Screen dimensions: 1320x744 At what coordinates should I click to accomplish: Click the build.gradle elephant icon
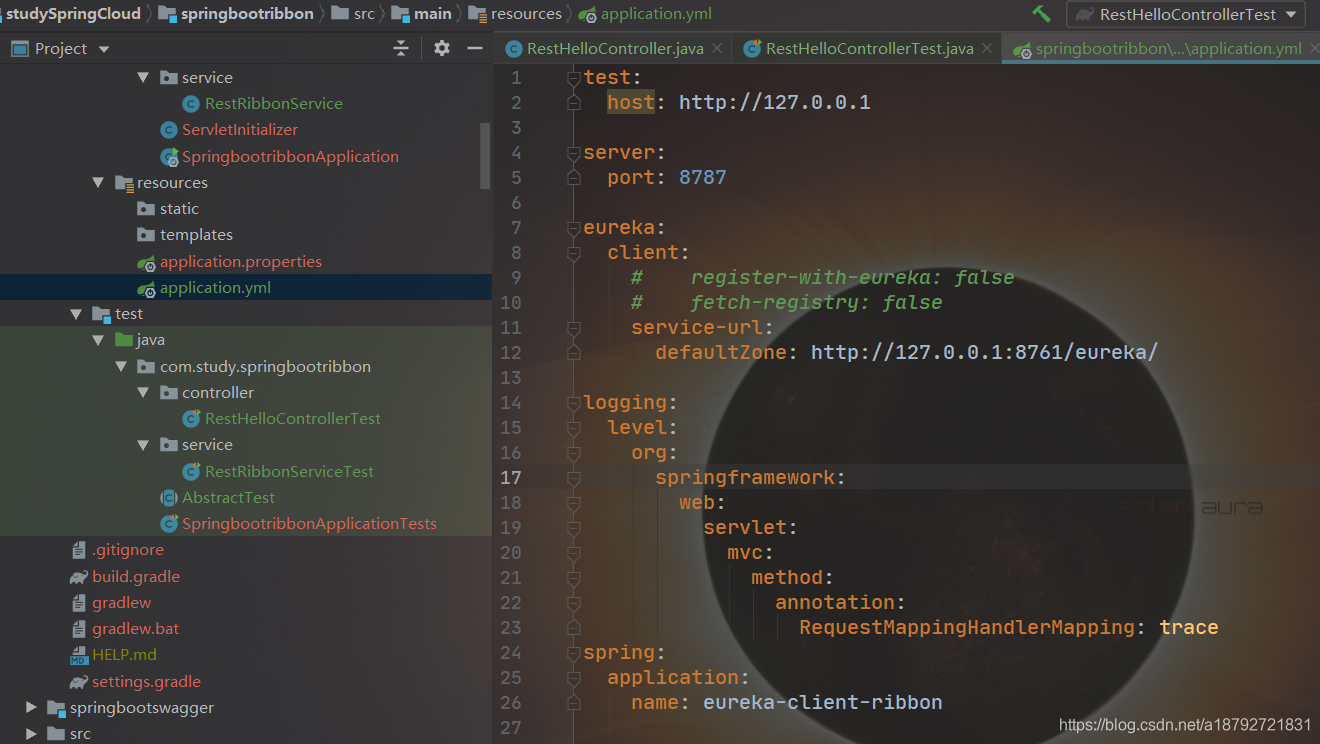click(x=79, y=577)
